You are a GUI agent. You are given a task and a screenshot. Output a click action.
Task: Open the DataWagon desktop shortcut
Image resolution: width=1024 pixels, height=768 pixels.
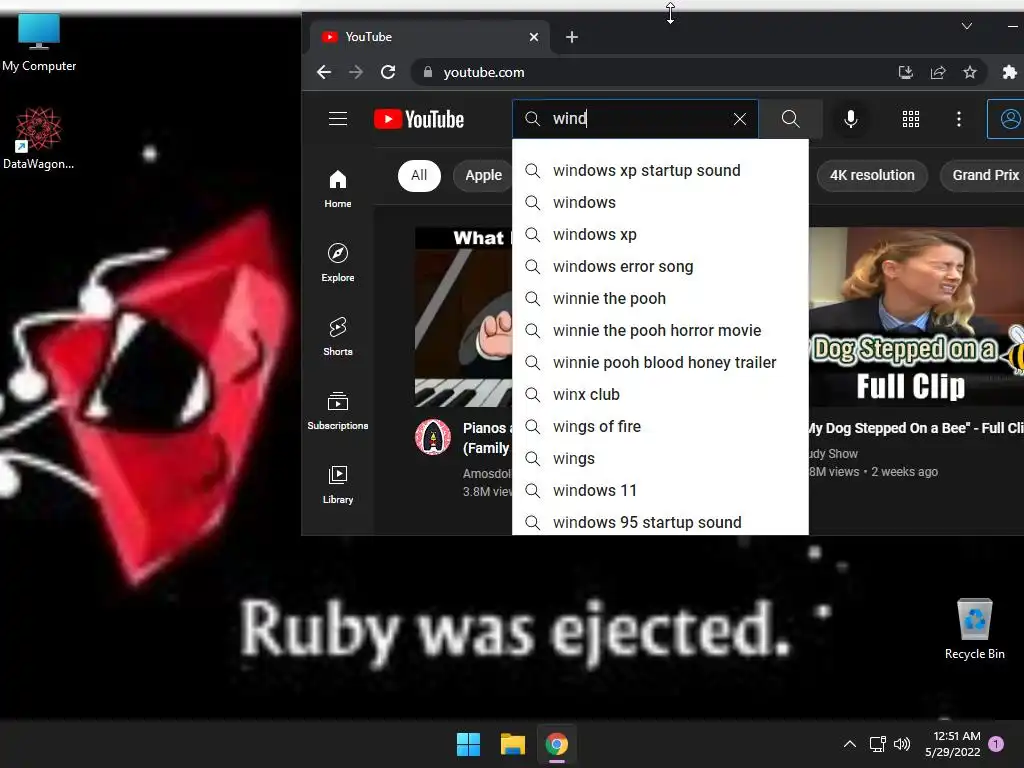[x=39, y=138]
